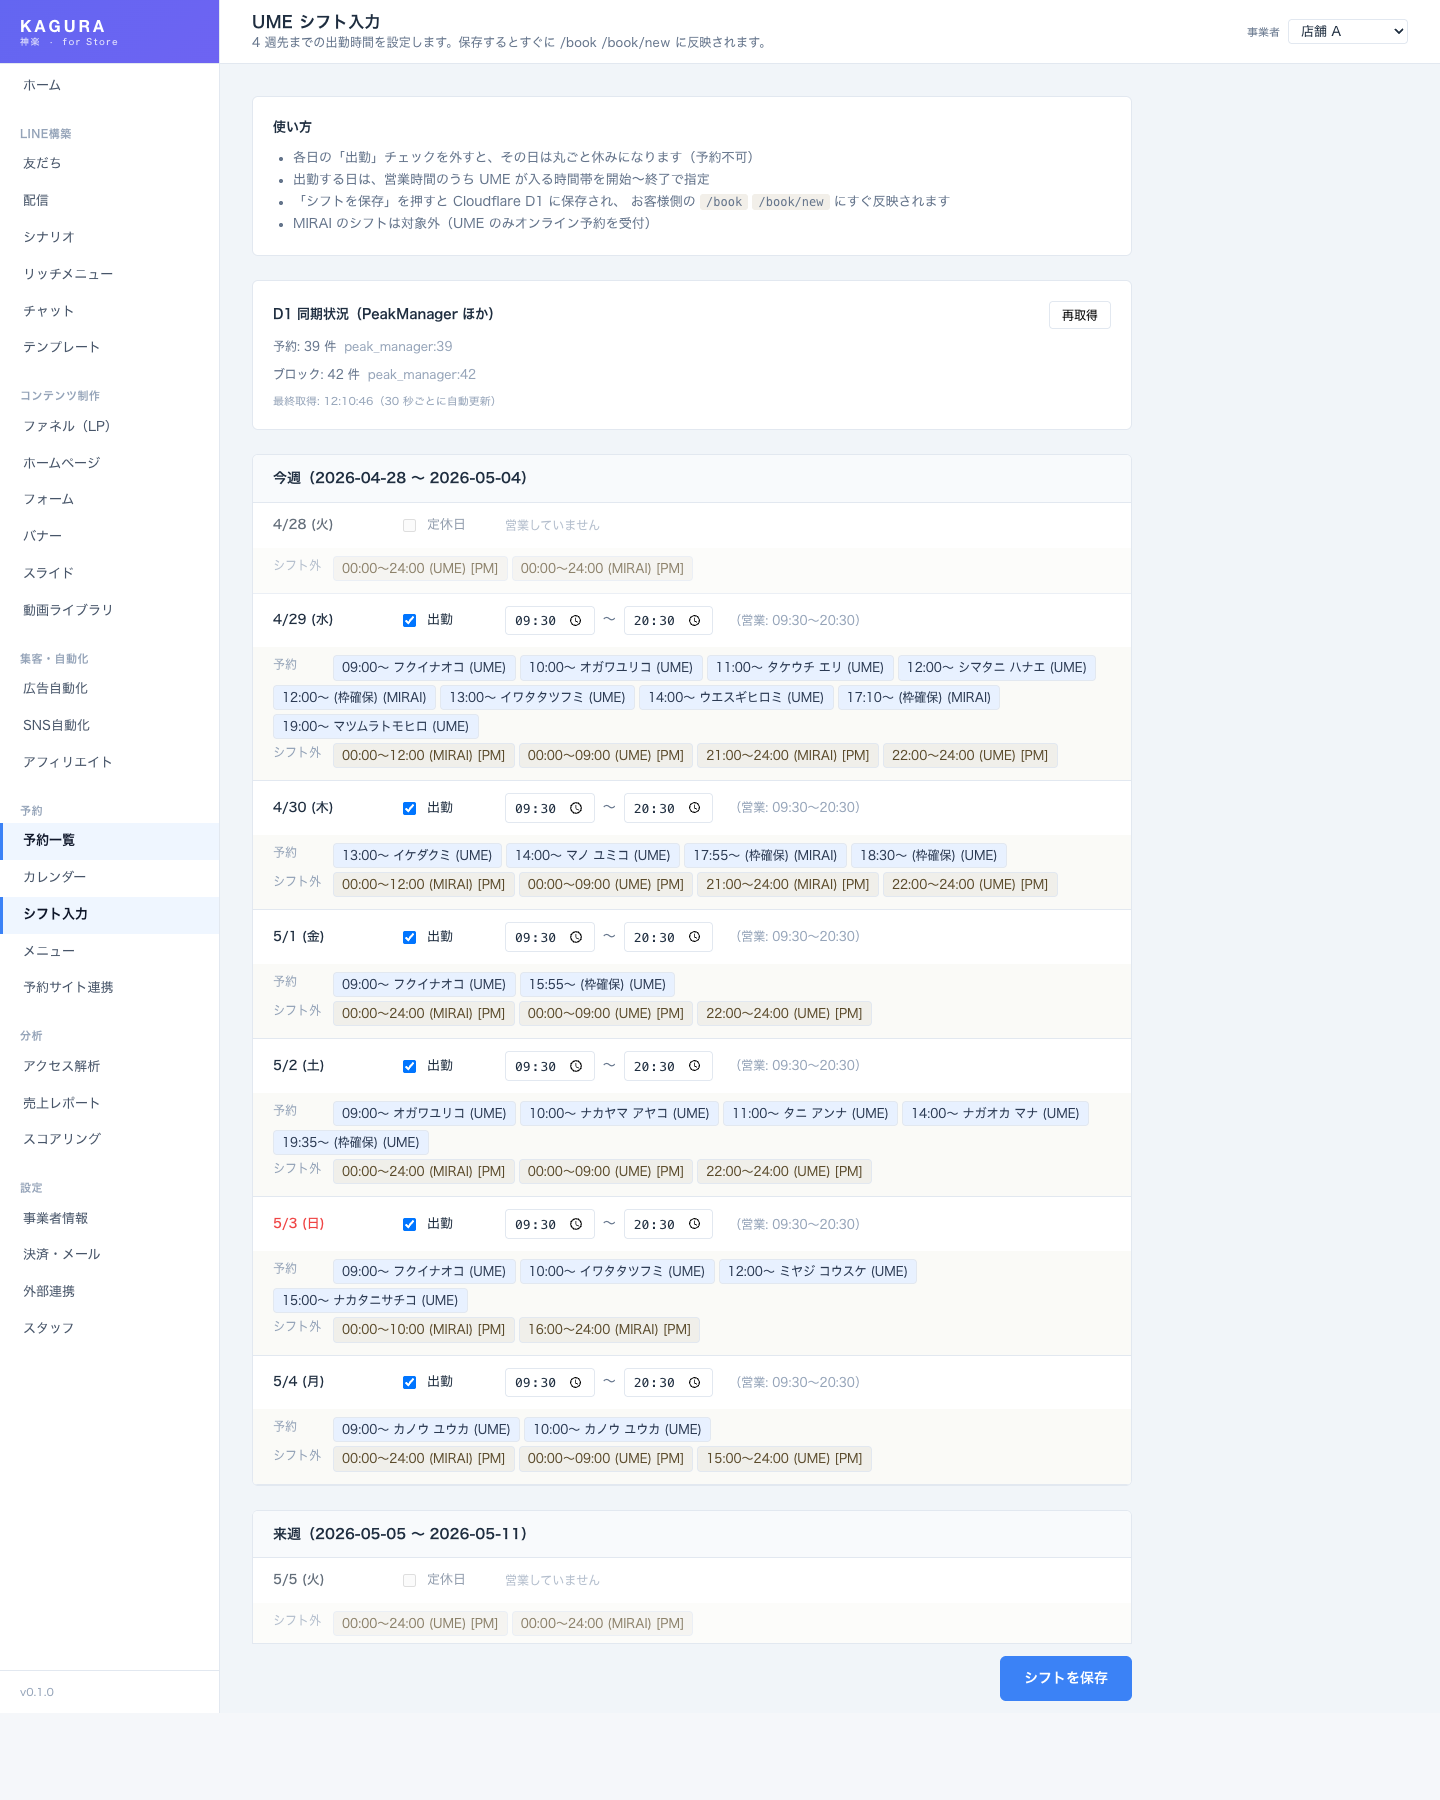Click clock icon in 4/29 start time
Viewport: 1440px width, 1800px height.
pos(576,621)
